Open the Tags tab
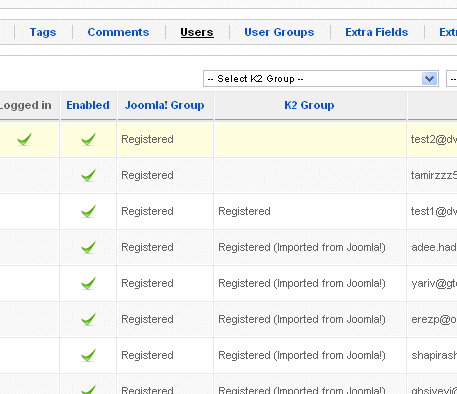 click(x=43, y=32)
